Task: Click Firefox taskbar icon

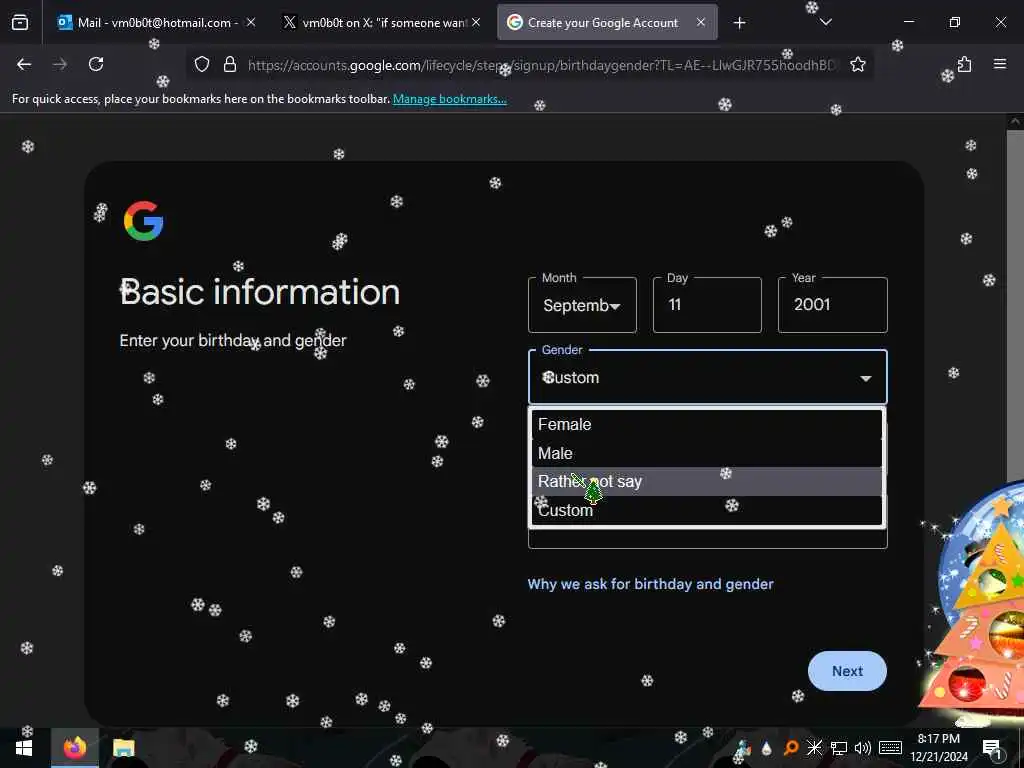Action: [x=75, y=748]
